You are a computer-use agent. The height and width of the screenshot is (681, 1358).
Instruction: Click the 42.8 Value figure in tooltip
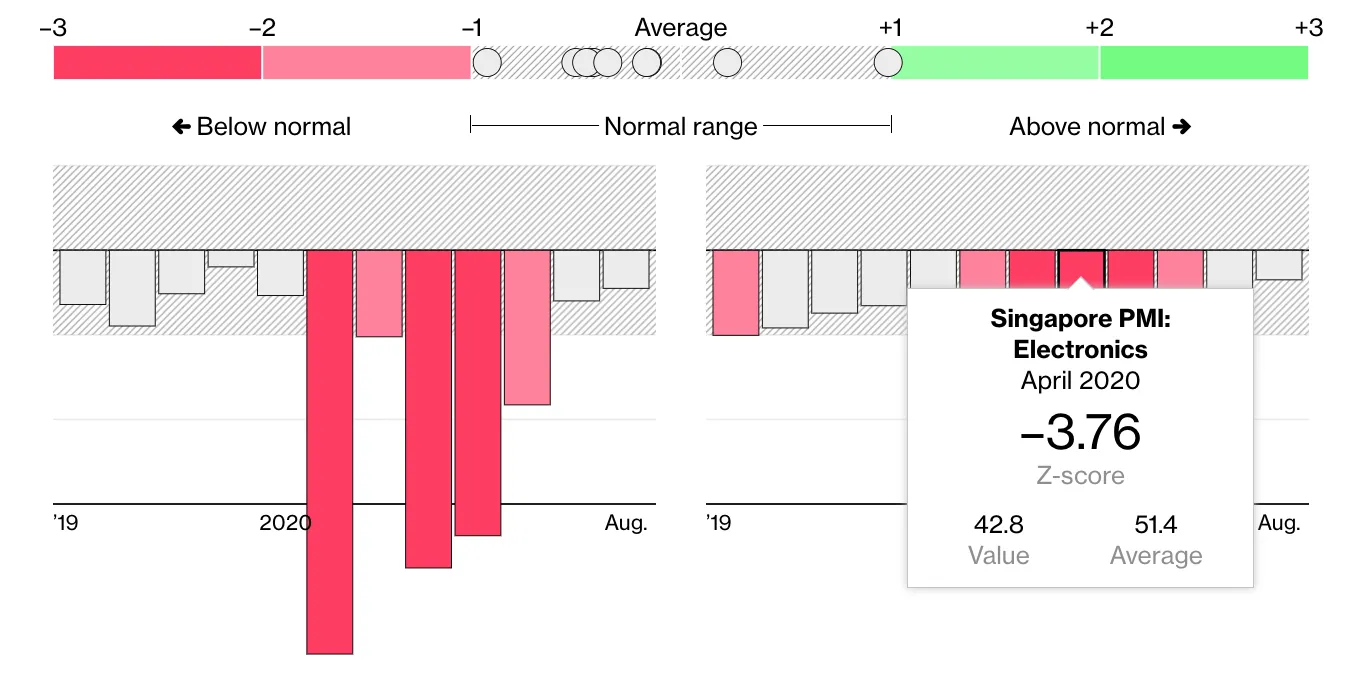[x=998, y=524]
